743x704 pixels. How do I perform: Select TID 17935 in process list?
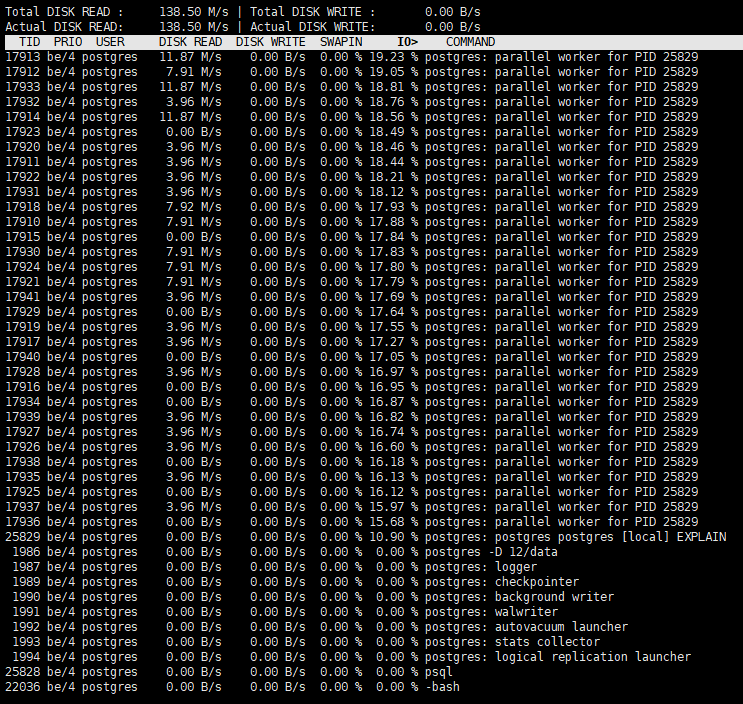tap(23, 477)
